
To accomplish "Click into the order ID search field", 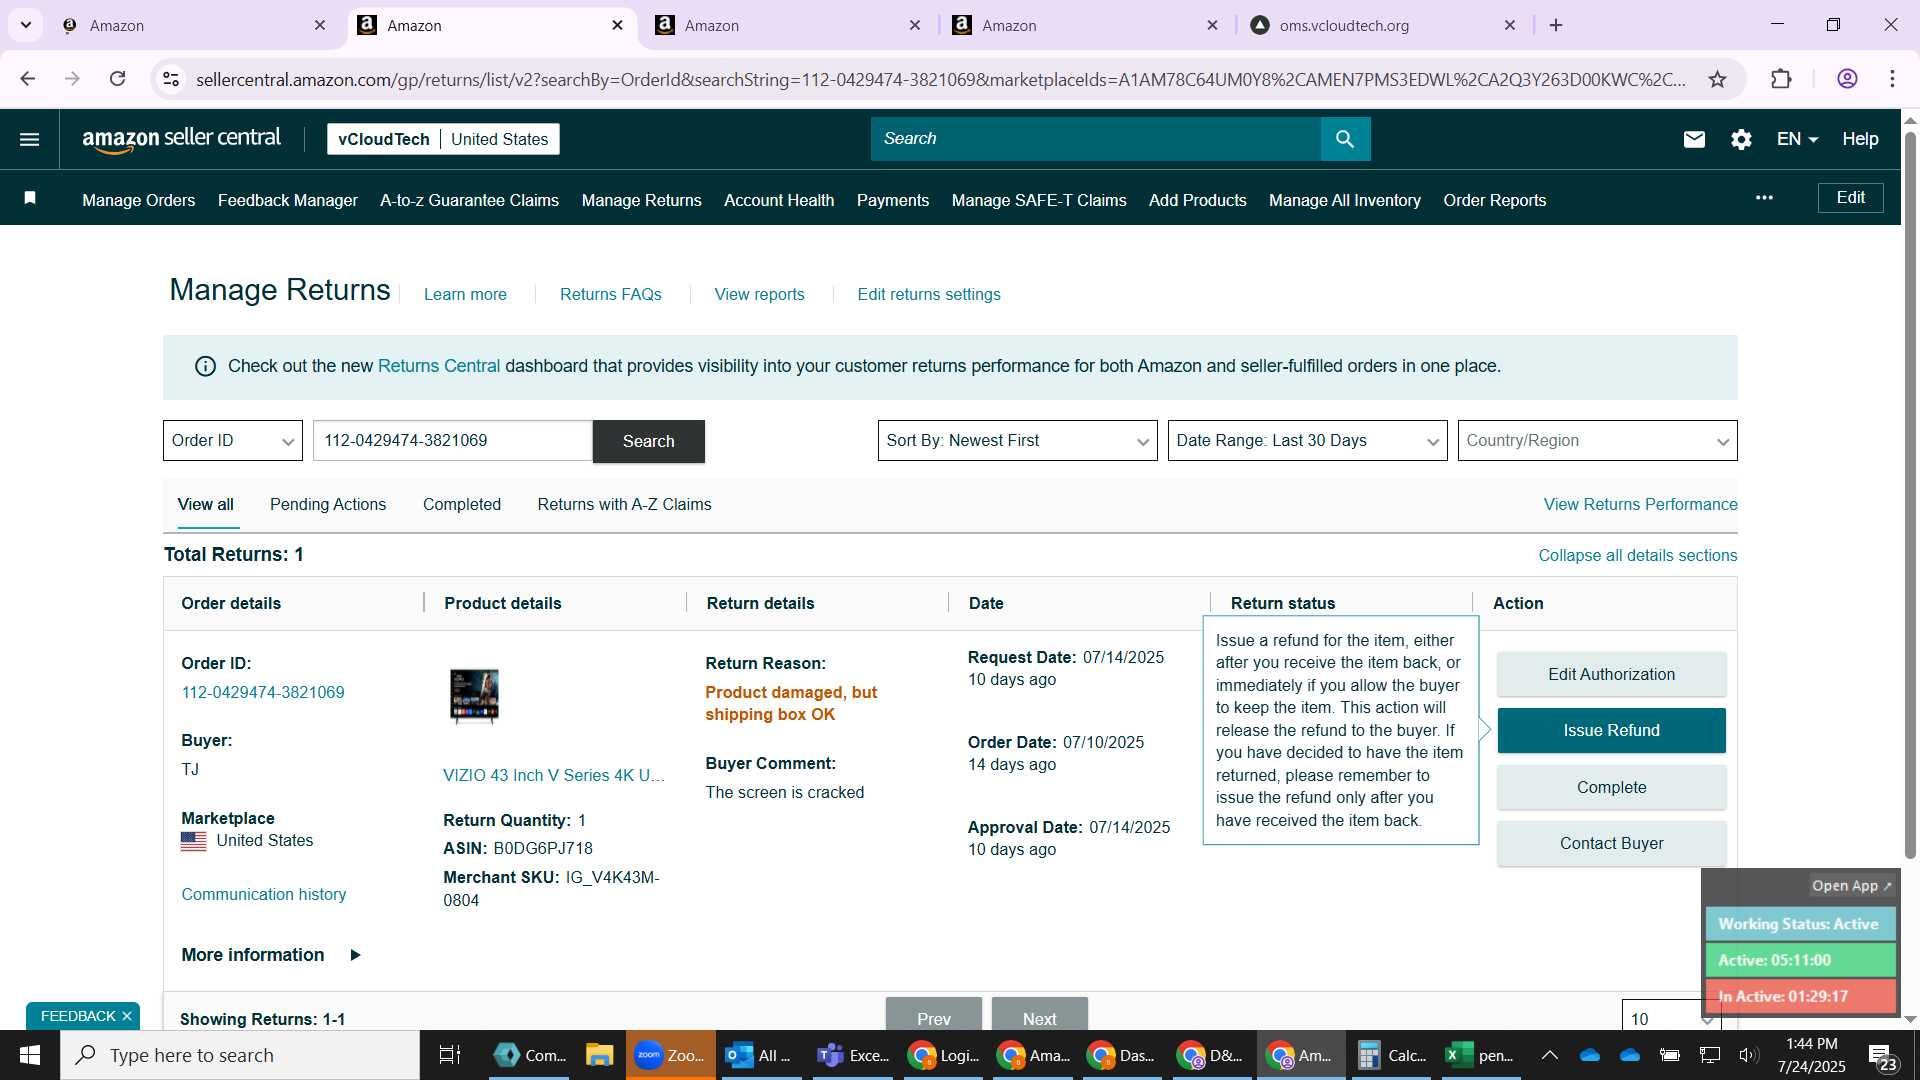I will pos(453,441).
